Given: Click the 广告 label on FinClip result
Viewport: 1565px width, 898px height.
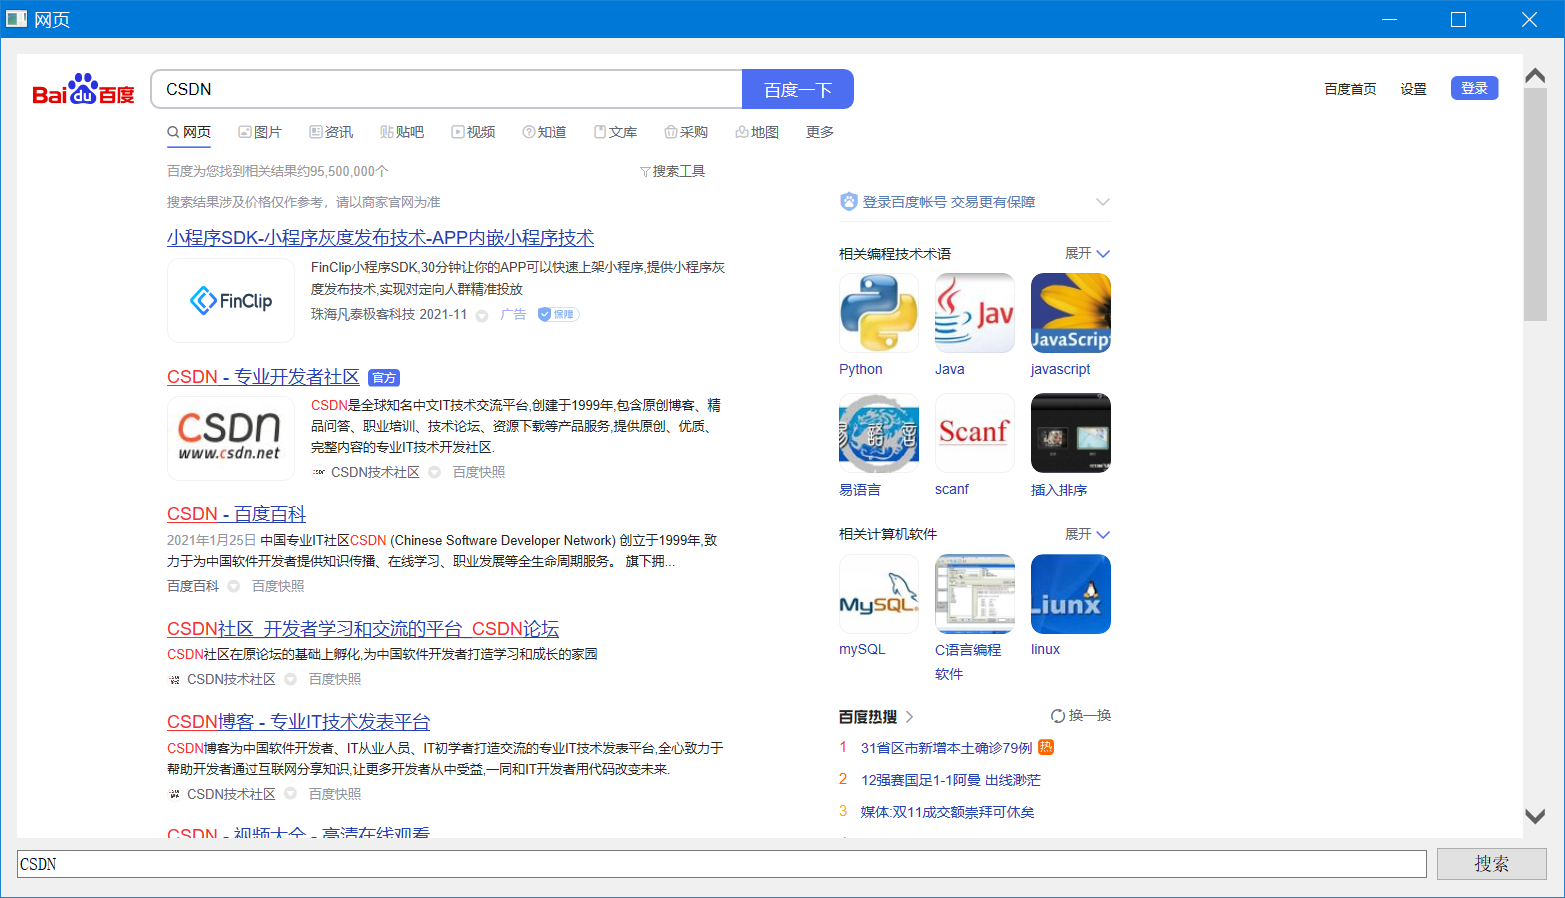Looking at the screenshot, I should [513, 314].
